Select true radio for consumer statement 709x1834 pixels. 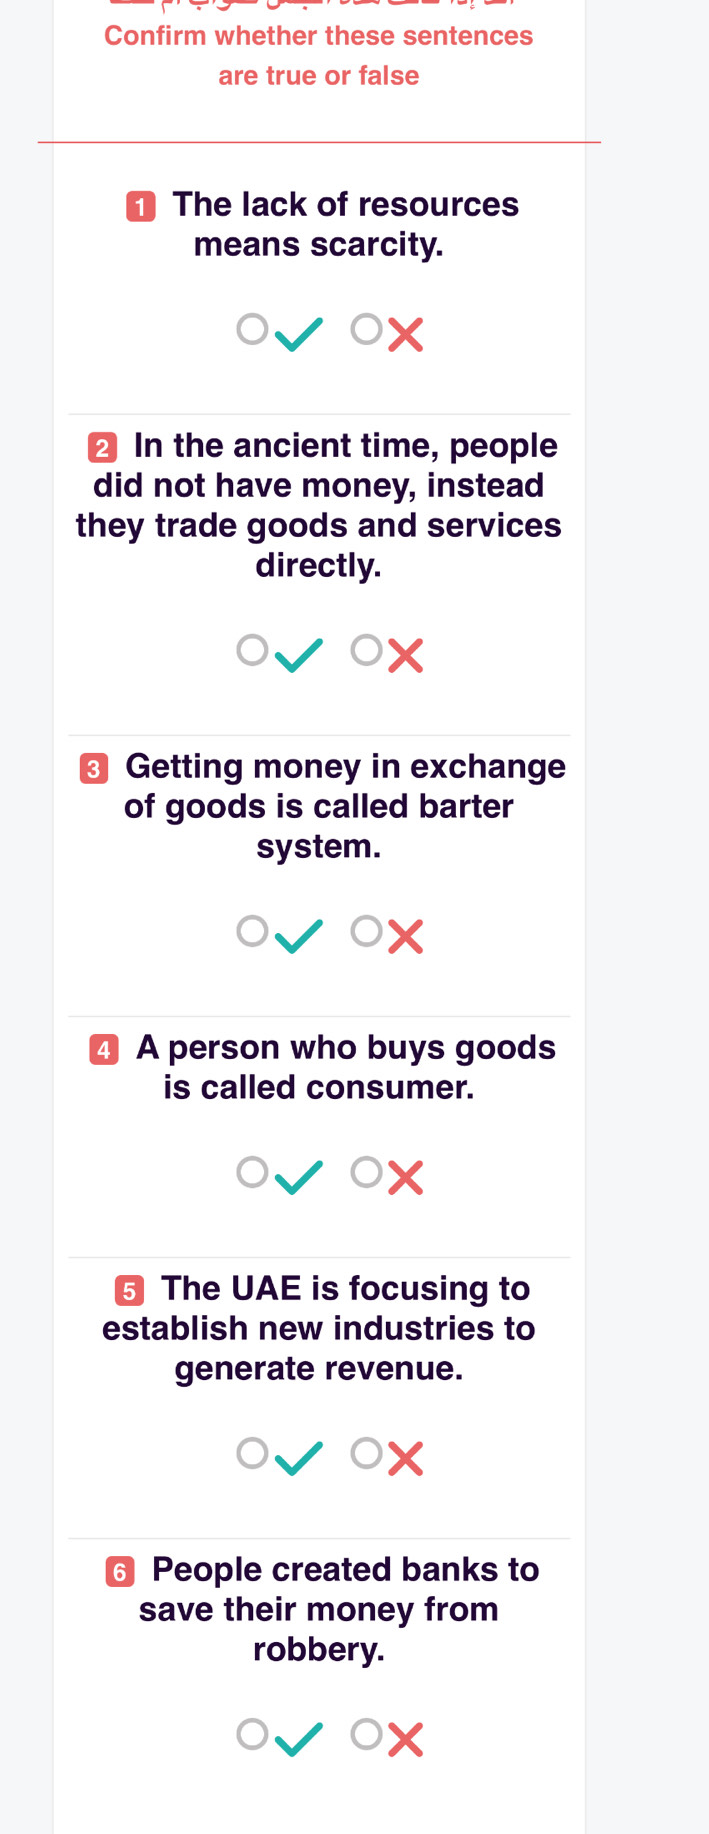pos(252,1172)
